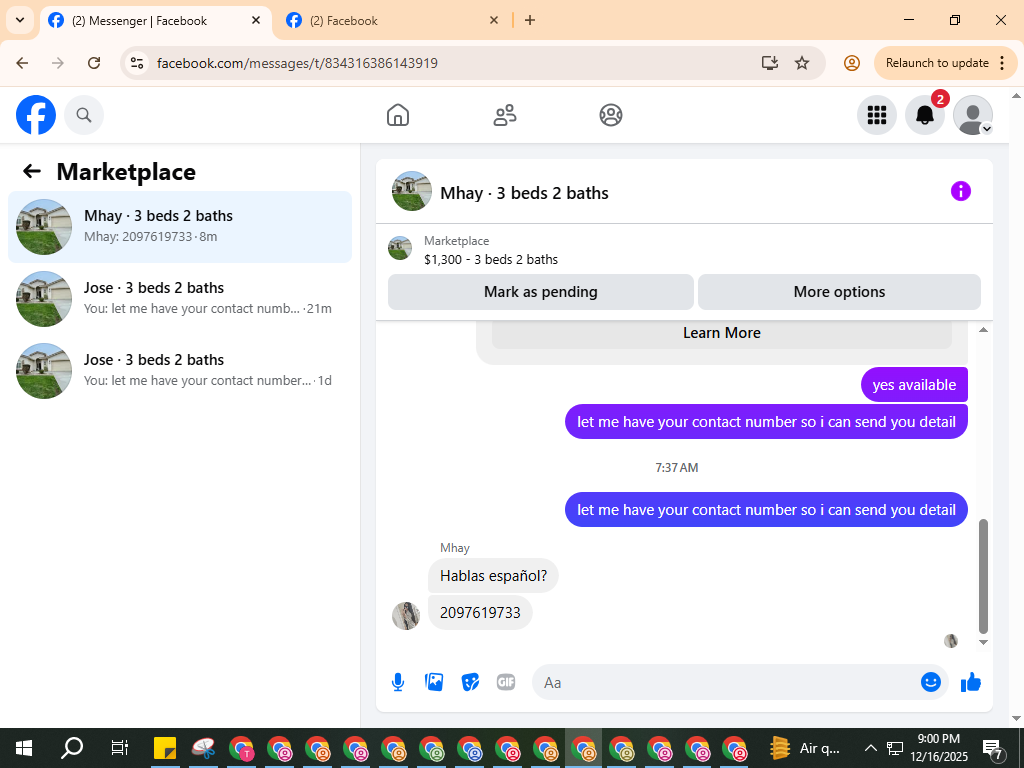Choose a GIF icon
Image resolution: width=1024 pixels, height=768 pixels.
506,682
